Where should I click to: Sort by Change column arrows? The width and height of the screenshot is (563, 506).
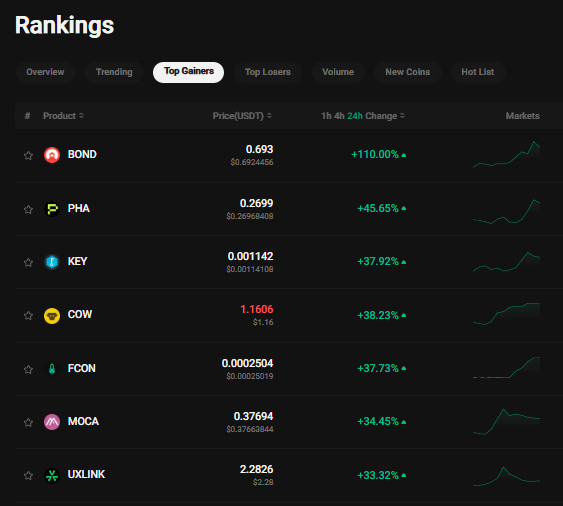click(x=402, y=116)
